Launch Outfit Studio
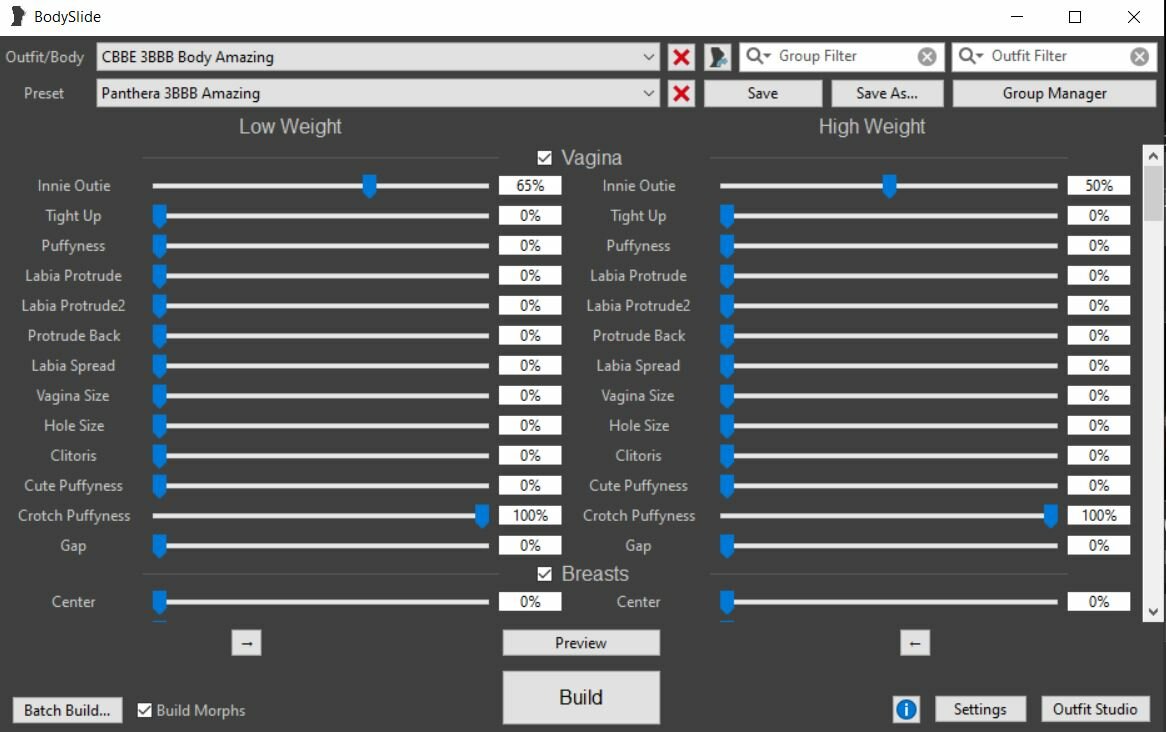Image resolution: width=1166 pixels, height=732 pixels. tap(1095, 709)
